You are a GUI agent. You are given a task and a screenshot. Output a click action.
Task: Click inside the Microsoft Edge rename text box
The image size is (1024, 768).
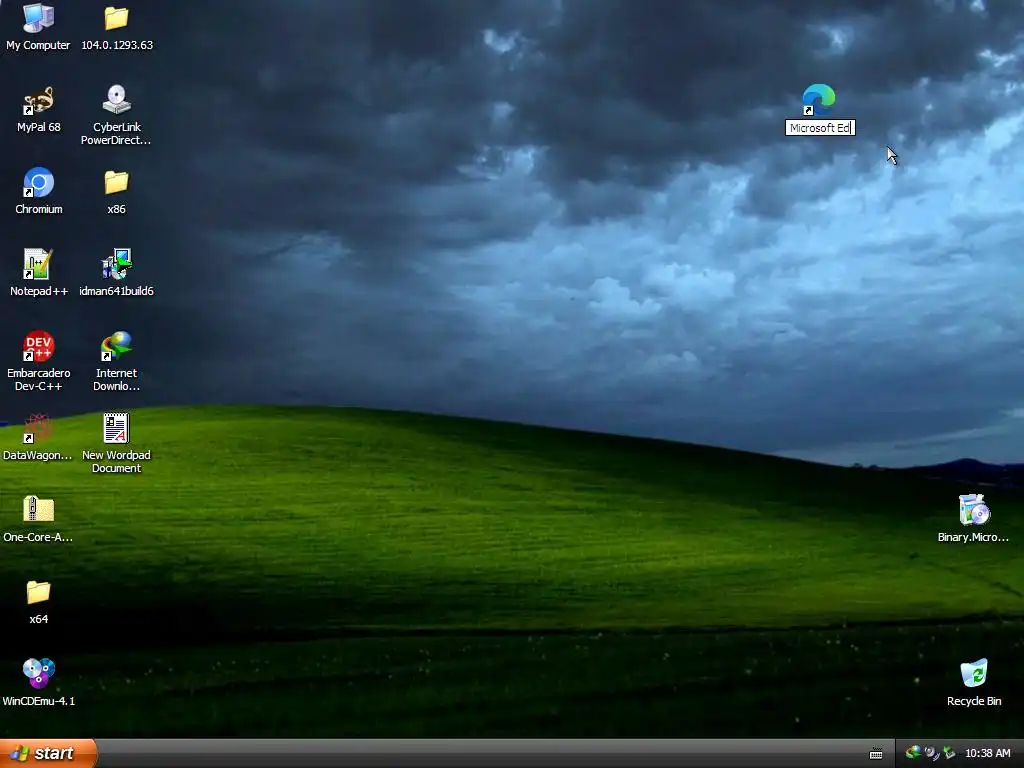[820, 128]
